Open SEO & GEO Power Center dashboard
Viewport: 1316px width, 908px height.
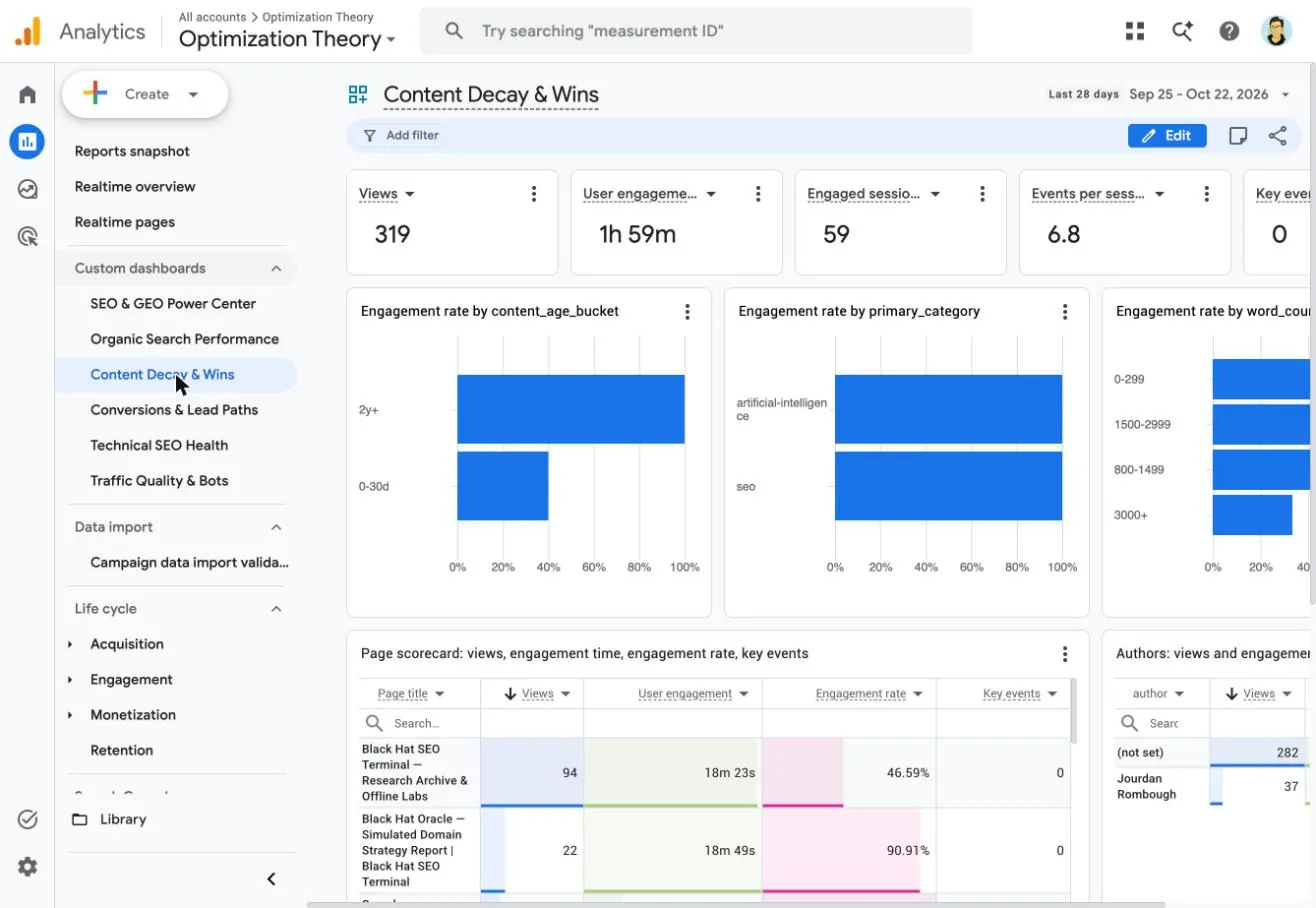point(173,304)
